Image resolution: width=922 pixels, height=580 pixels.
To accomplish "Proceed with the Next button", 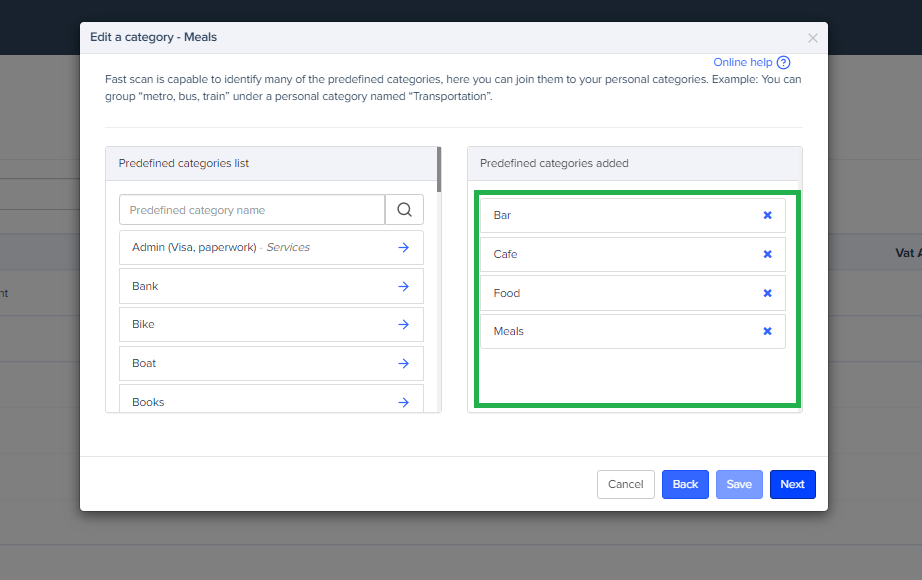I will (x=792, y=484).
